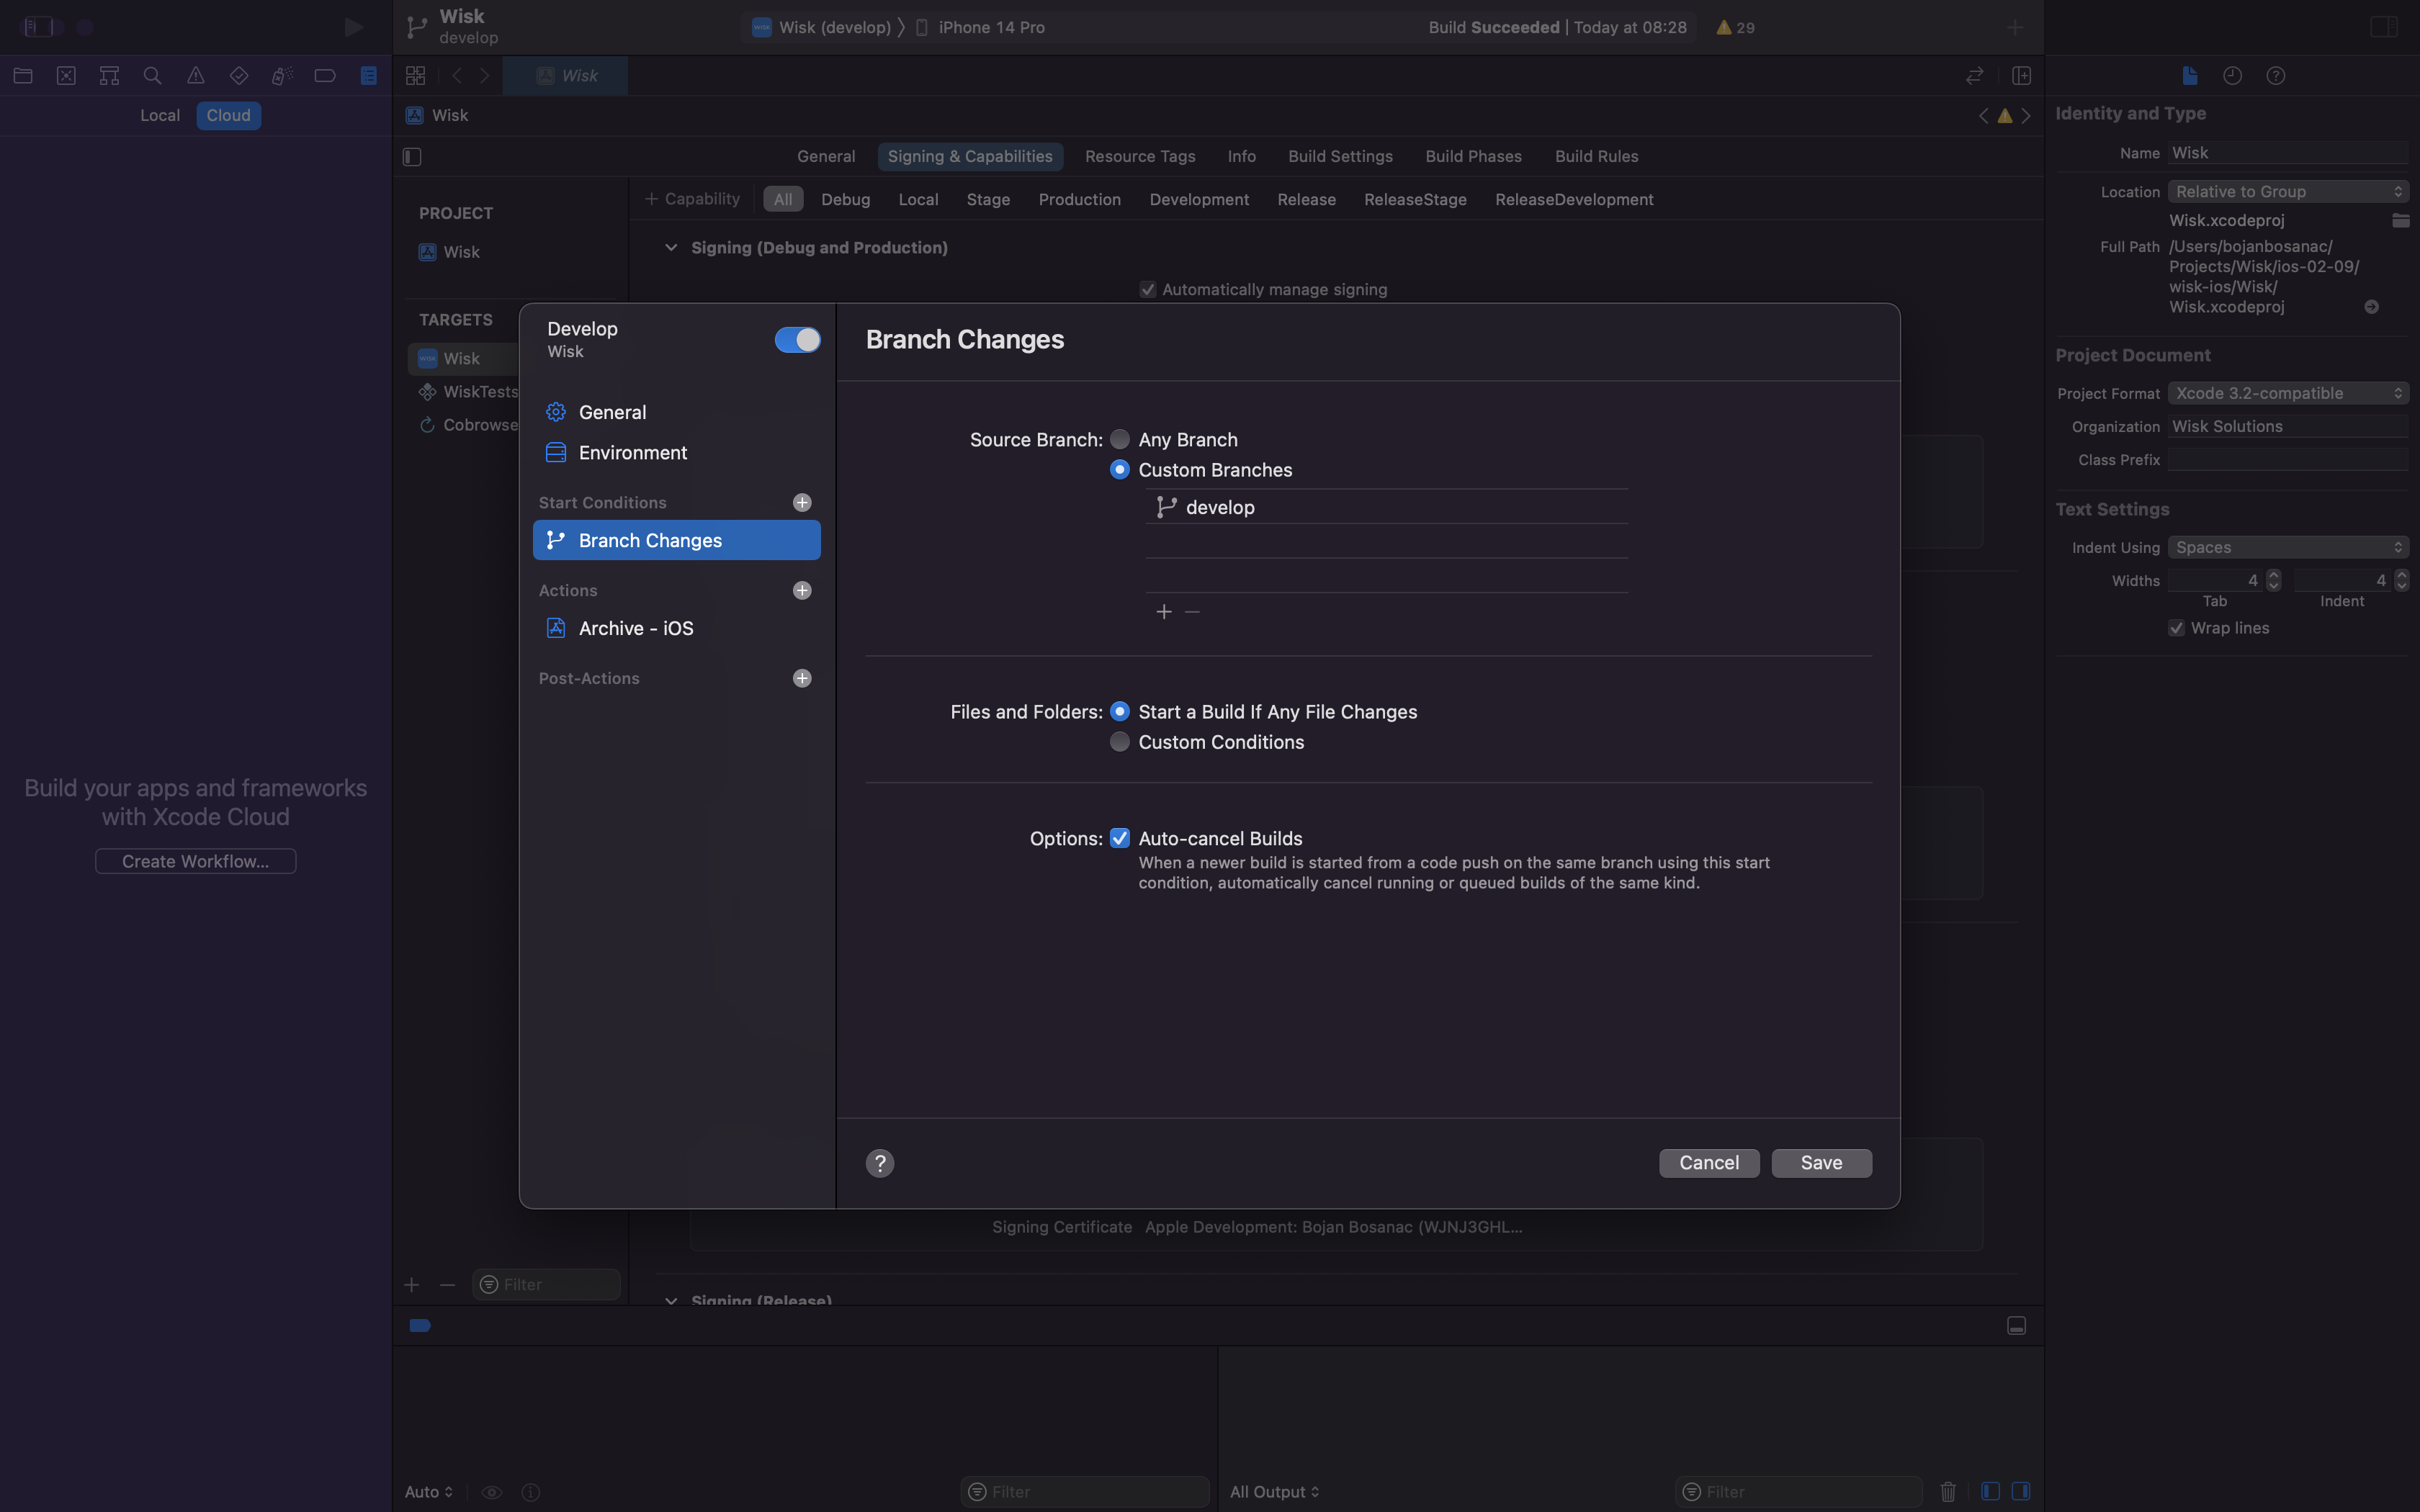Open the Resource Tags tab

1140,156
